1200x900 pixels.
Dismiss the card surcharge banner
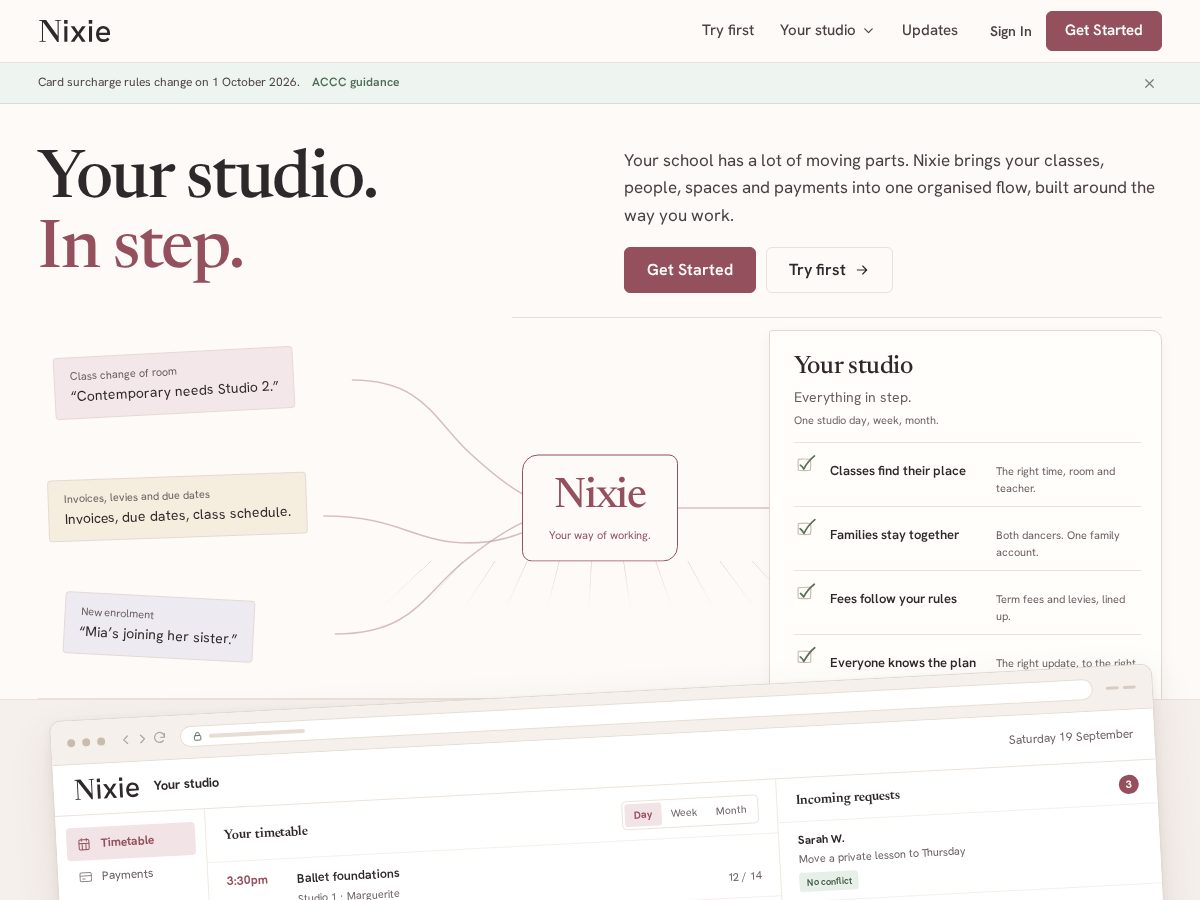(x=1149, y=83)
